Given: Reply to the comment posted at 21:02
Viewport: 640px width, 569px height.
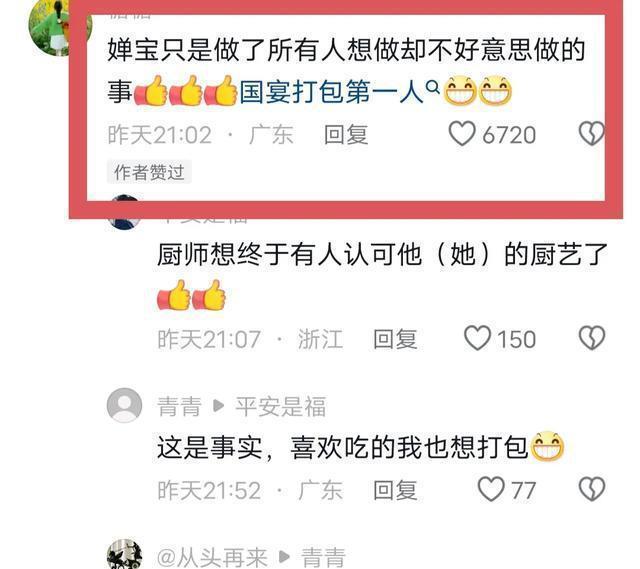Looking at the screenshot, I should coord(346,135).
